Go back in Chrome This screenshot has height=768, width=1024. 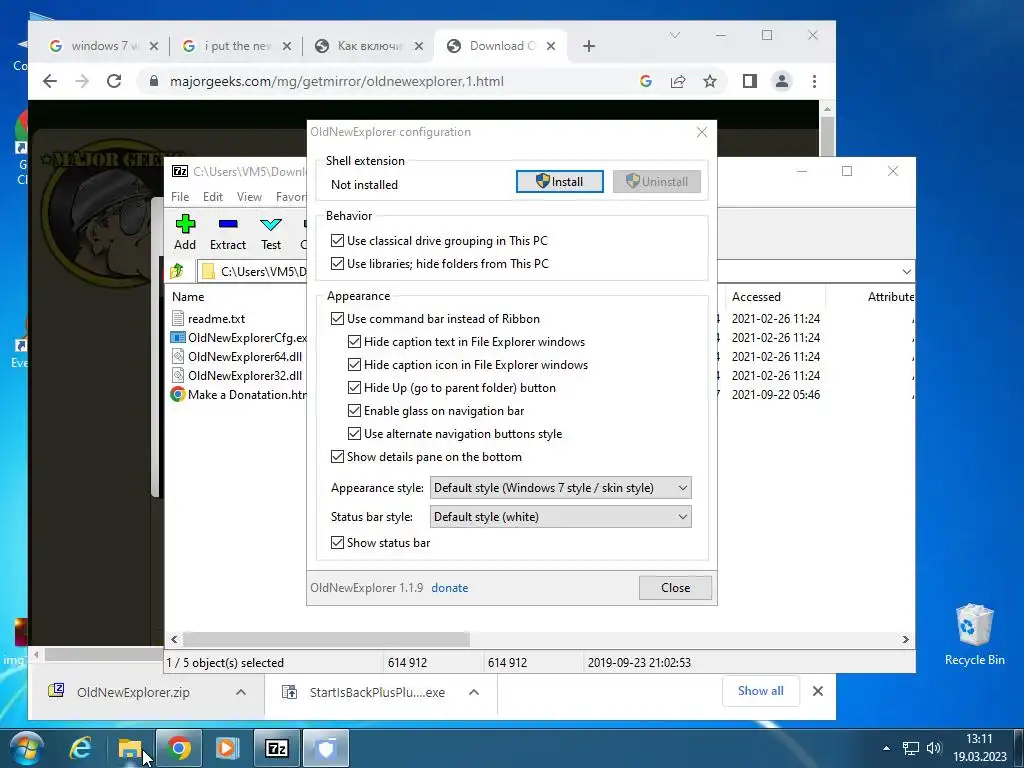50,82
